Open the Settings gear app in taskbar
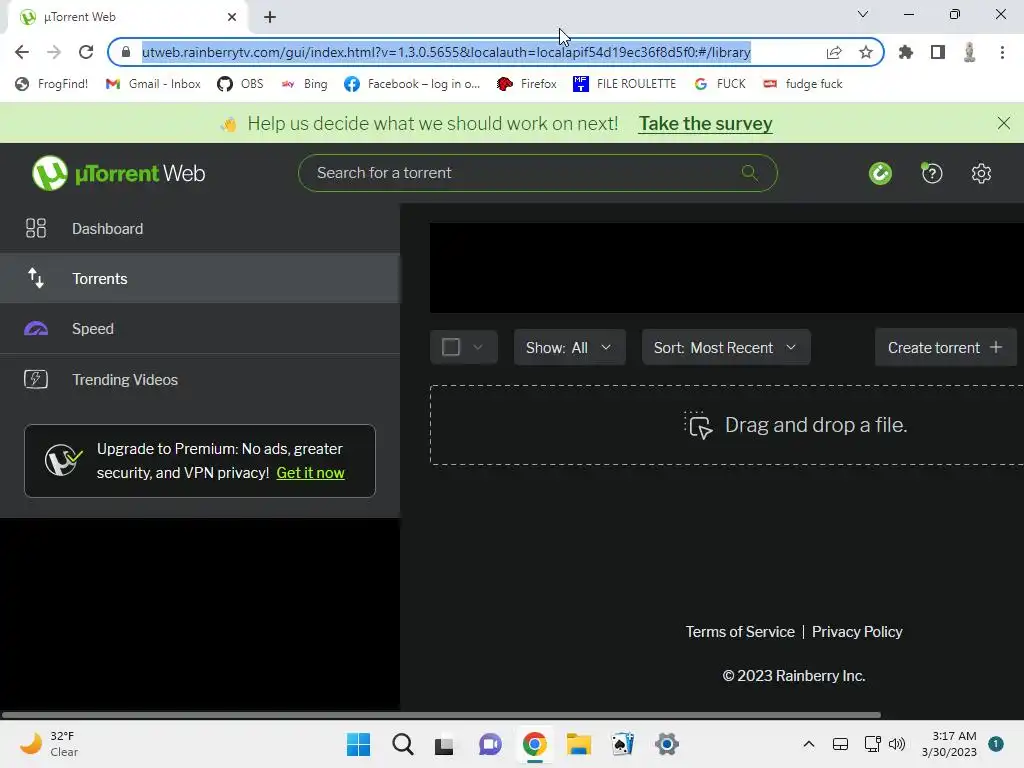Screen dimensions: 1024x768 tap(667, 744)
